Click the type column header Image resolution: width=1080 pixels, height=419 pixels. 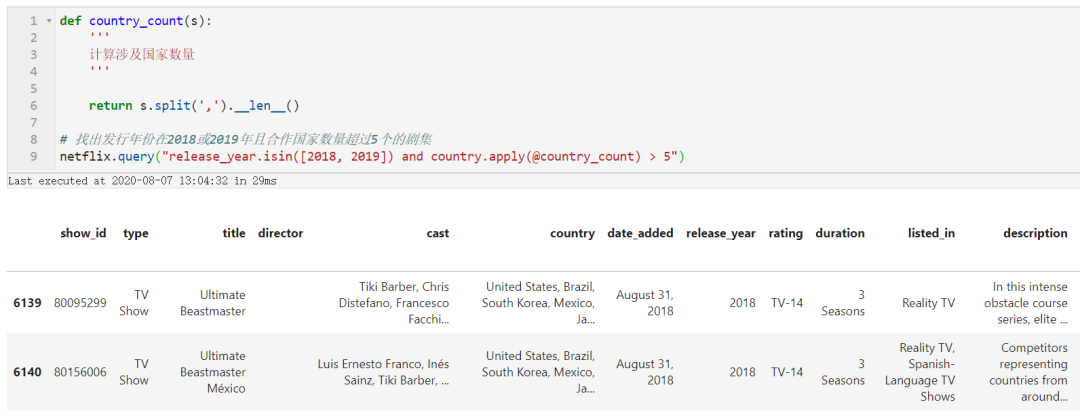click(x=136, y=233)
